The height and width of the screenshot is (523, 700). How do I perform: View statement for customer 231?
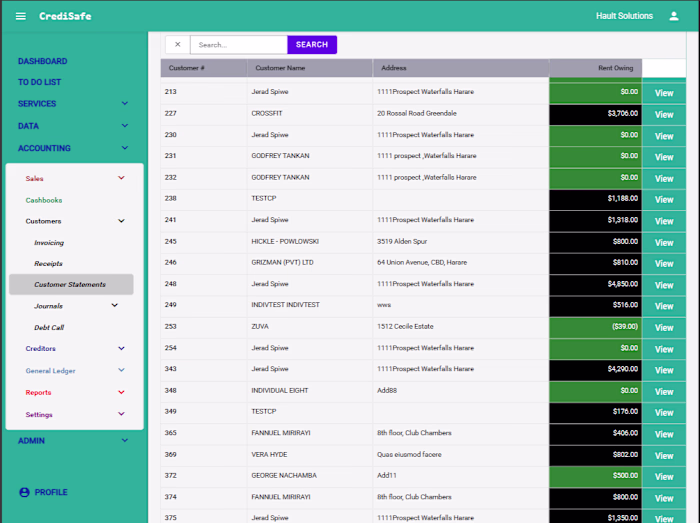[x=664, y=157]
